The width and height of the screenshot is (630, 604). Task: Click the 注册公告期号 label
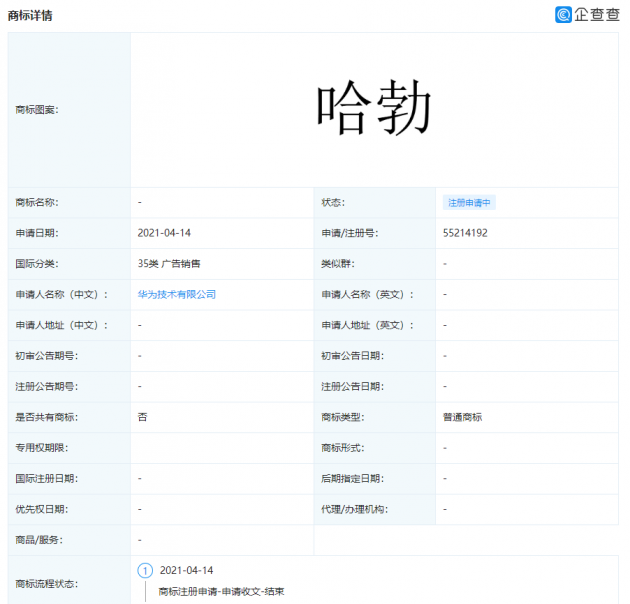click(47, 387)
